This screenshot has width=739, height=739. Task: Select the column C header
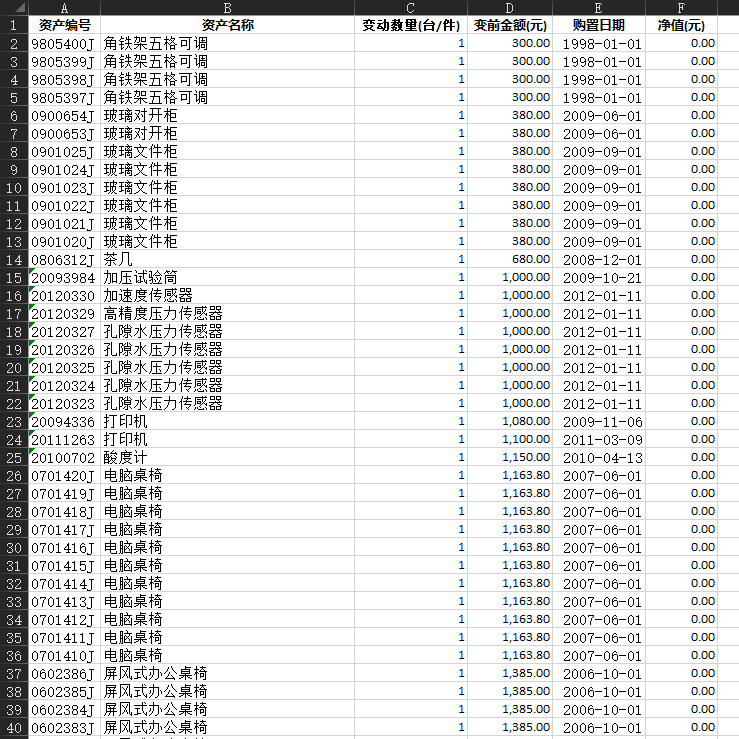click(410, 7)
